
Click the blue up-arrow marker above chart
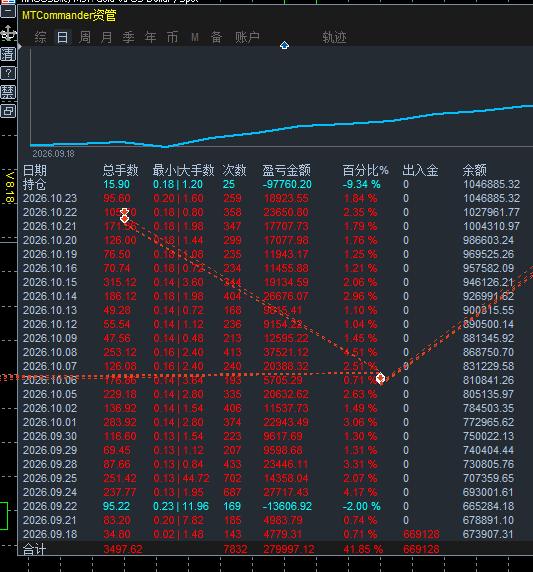pyautogui.click(x=284, y=45)
